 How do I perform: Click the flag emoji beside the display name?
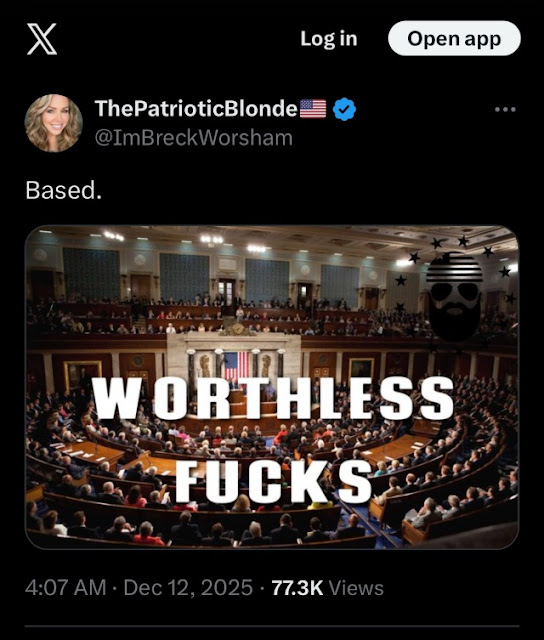pos(313,109)
